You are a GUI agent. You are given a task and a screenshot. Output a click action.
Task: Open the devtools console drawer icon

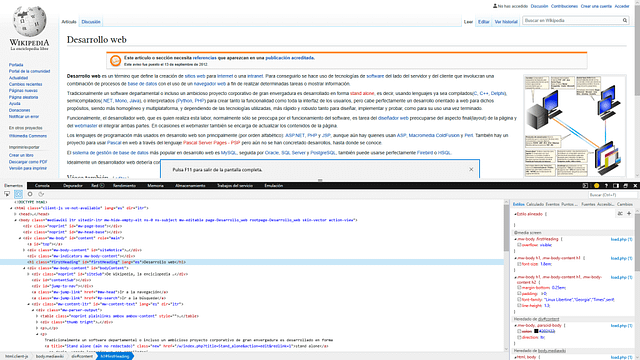tap(585, 186)
